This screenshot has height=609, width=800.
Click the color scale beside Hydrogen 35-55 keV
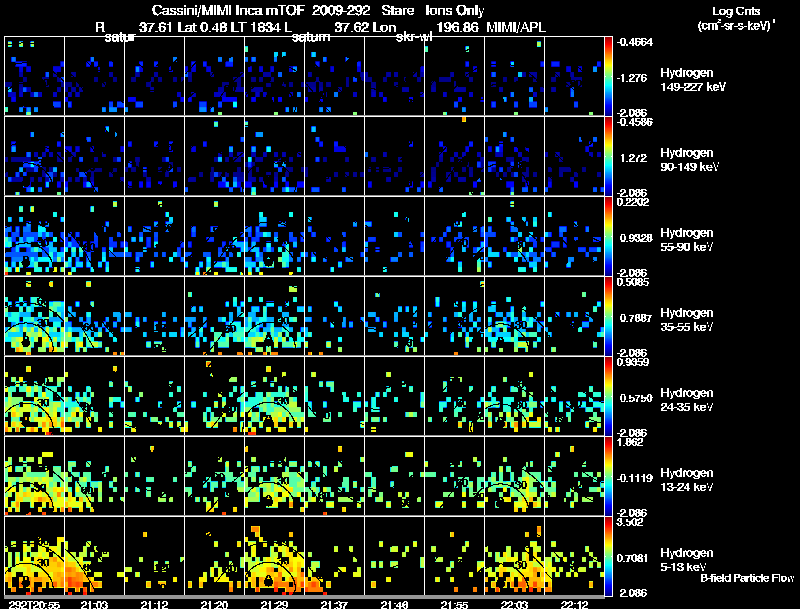(x=608, y=316)
